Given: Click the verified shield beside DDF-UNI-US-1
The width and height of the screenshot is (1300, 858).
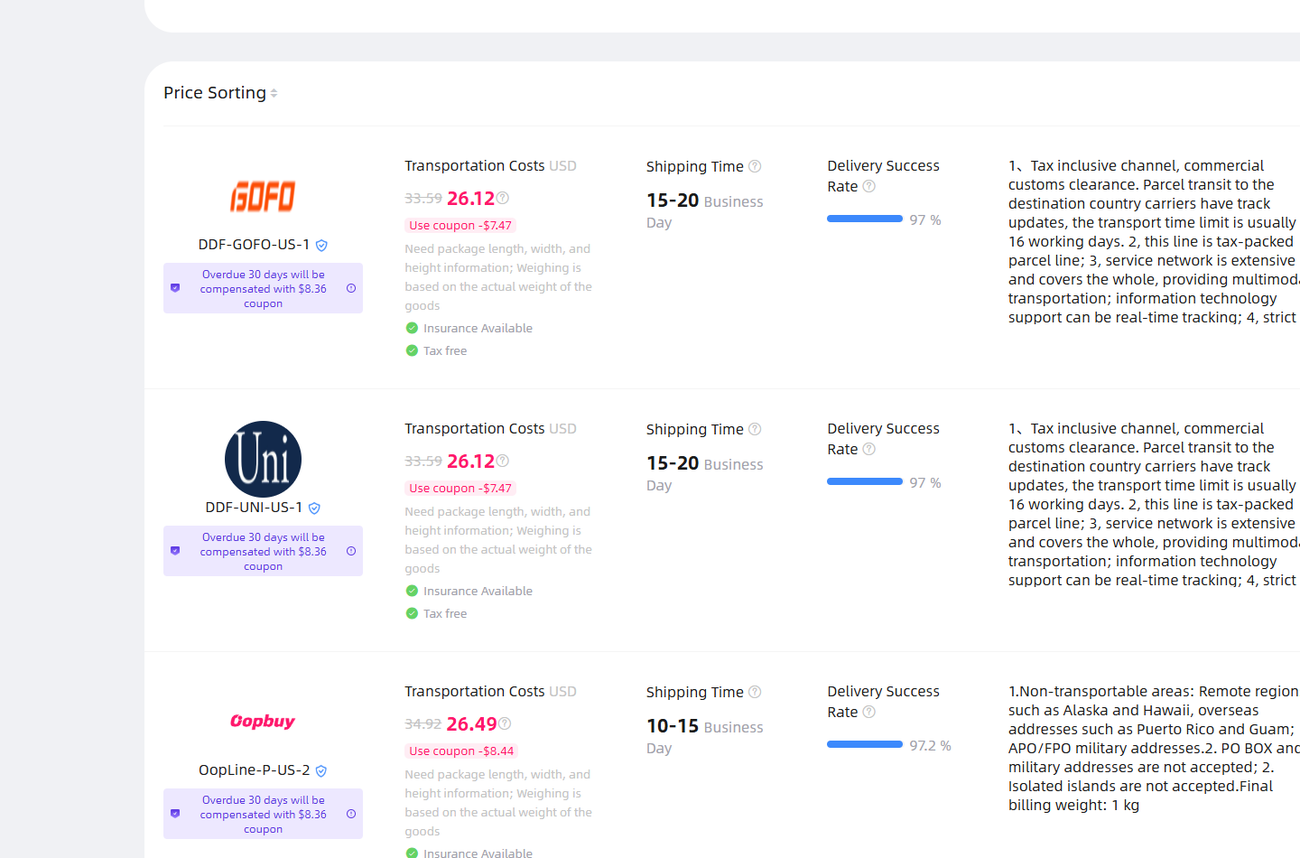Looking at the screenshot, I should point(315,508).
